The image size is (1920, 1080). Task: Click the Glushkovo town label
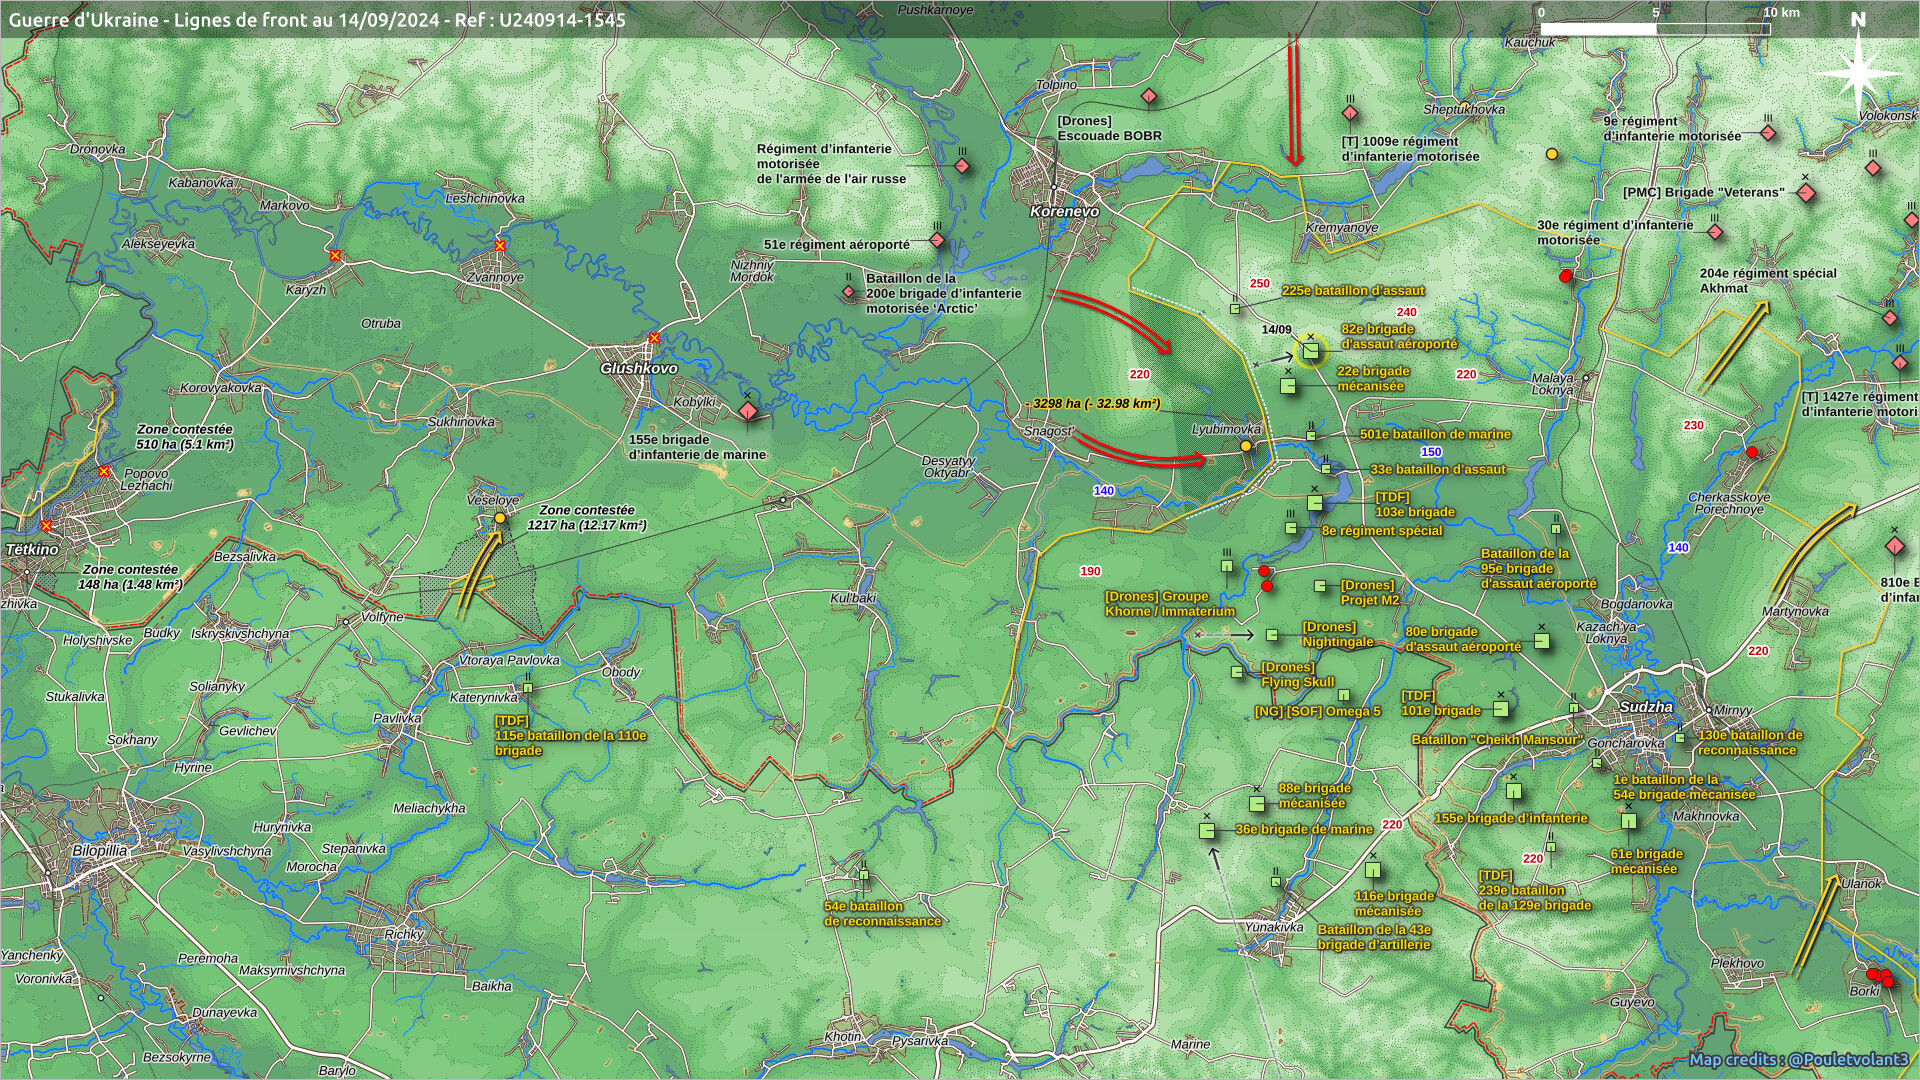point(638,369)
